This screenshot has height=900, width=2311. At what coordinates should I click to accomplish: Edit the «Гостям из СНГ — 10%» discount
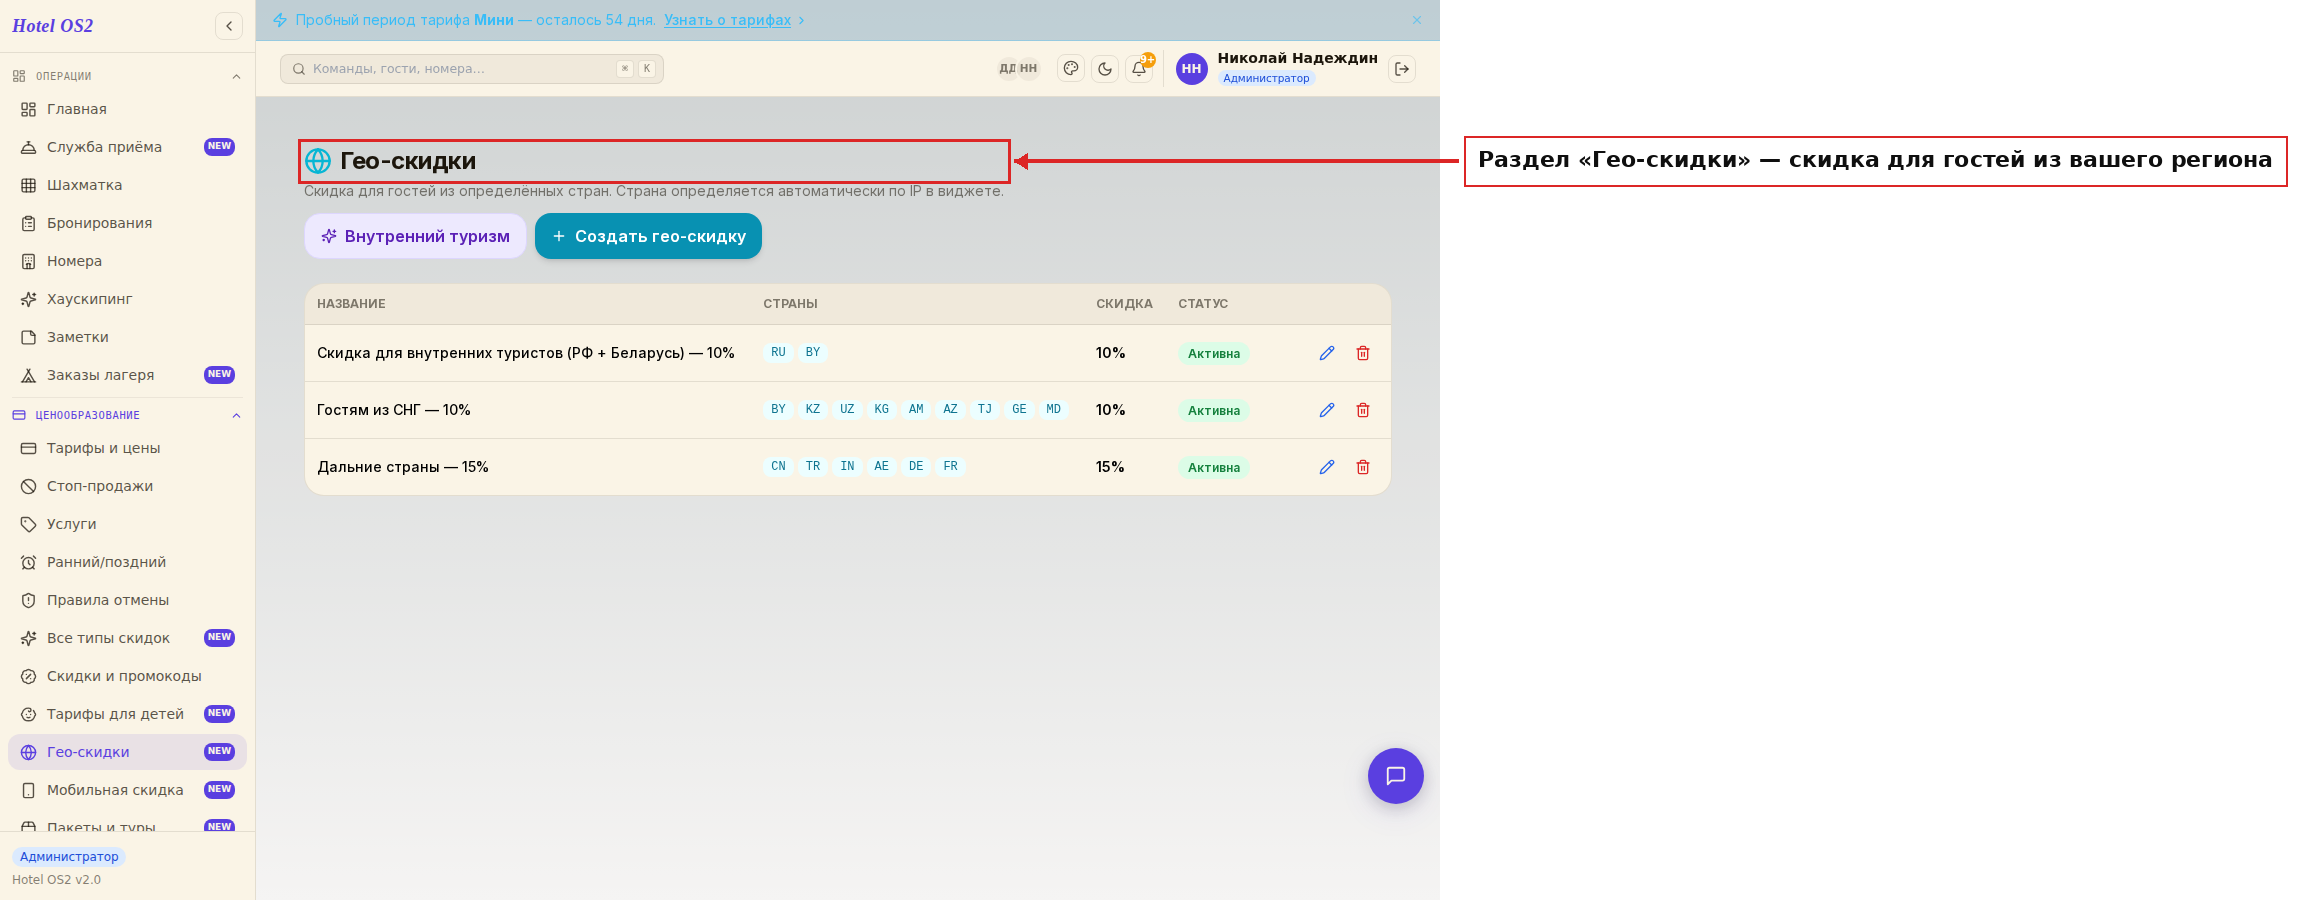(1327, 410)
